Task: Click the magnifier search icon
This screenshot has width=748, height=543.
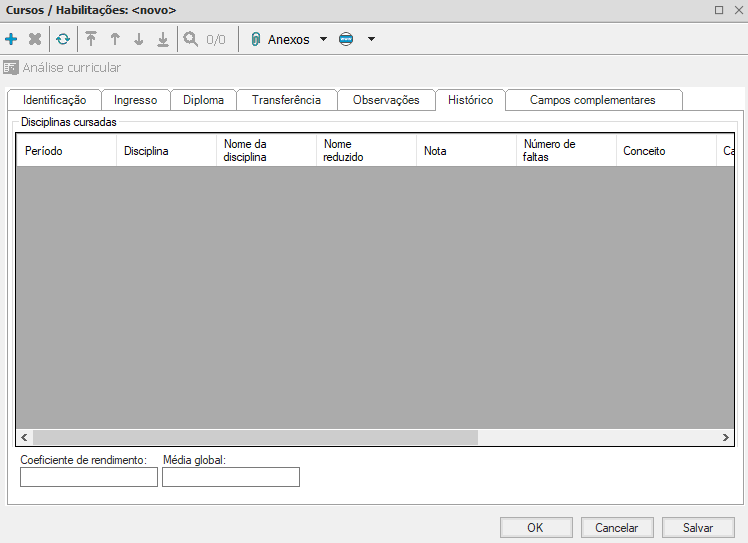Action: click(191, 40)
